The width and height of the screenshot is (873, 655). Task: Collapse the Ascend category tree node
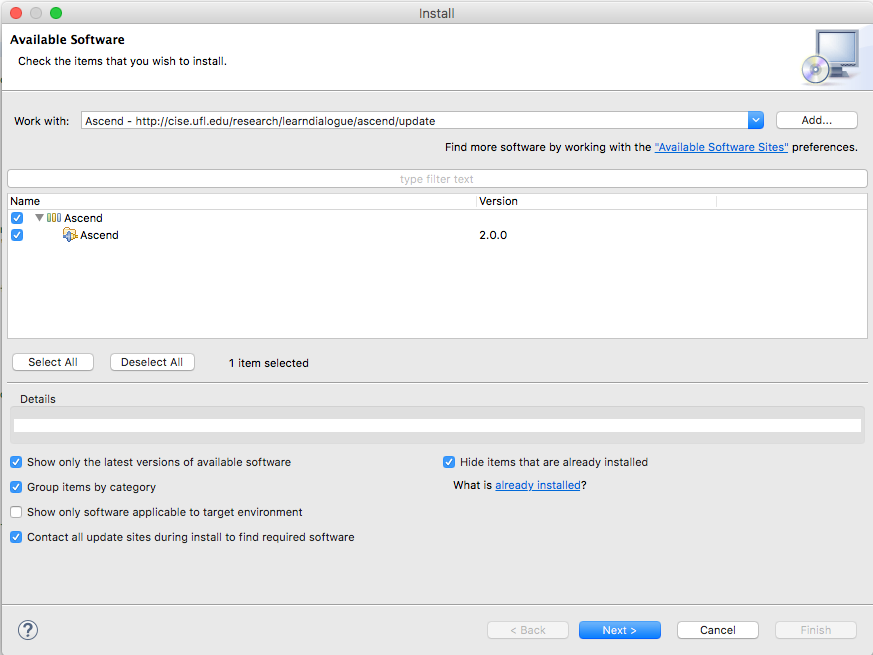tap(40, 218)
